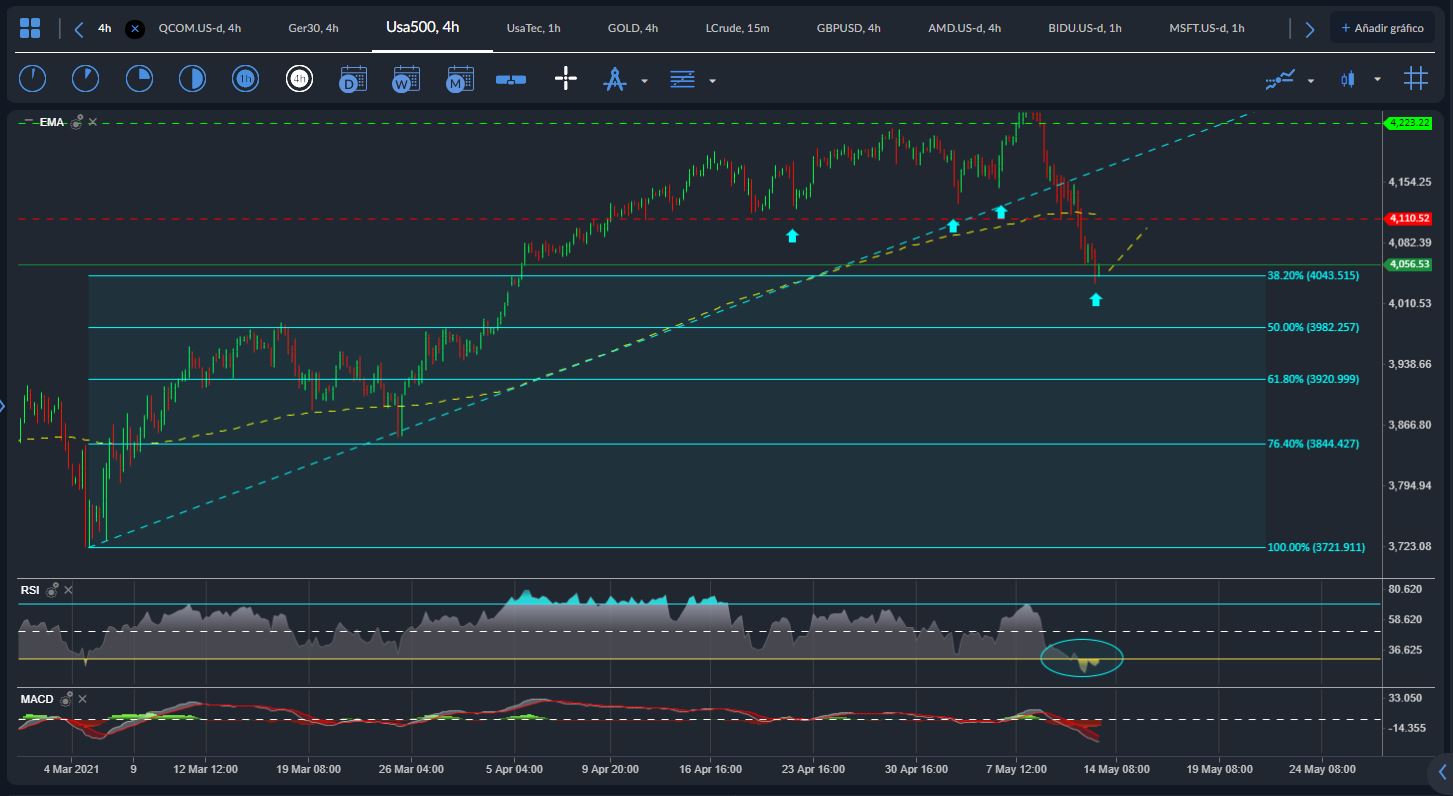Remove the EMA indicator with X

coord(93,122)
